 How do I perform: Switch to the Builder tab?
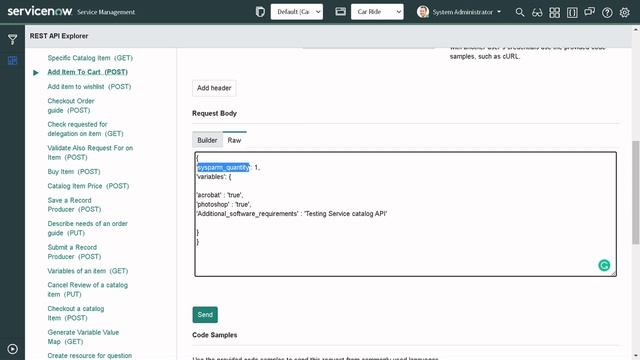pyautogui.click(x=207, y=140)
